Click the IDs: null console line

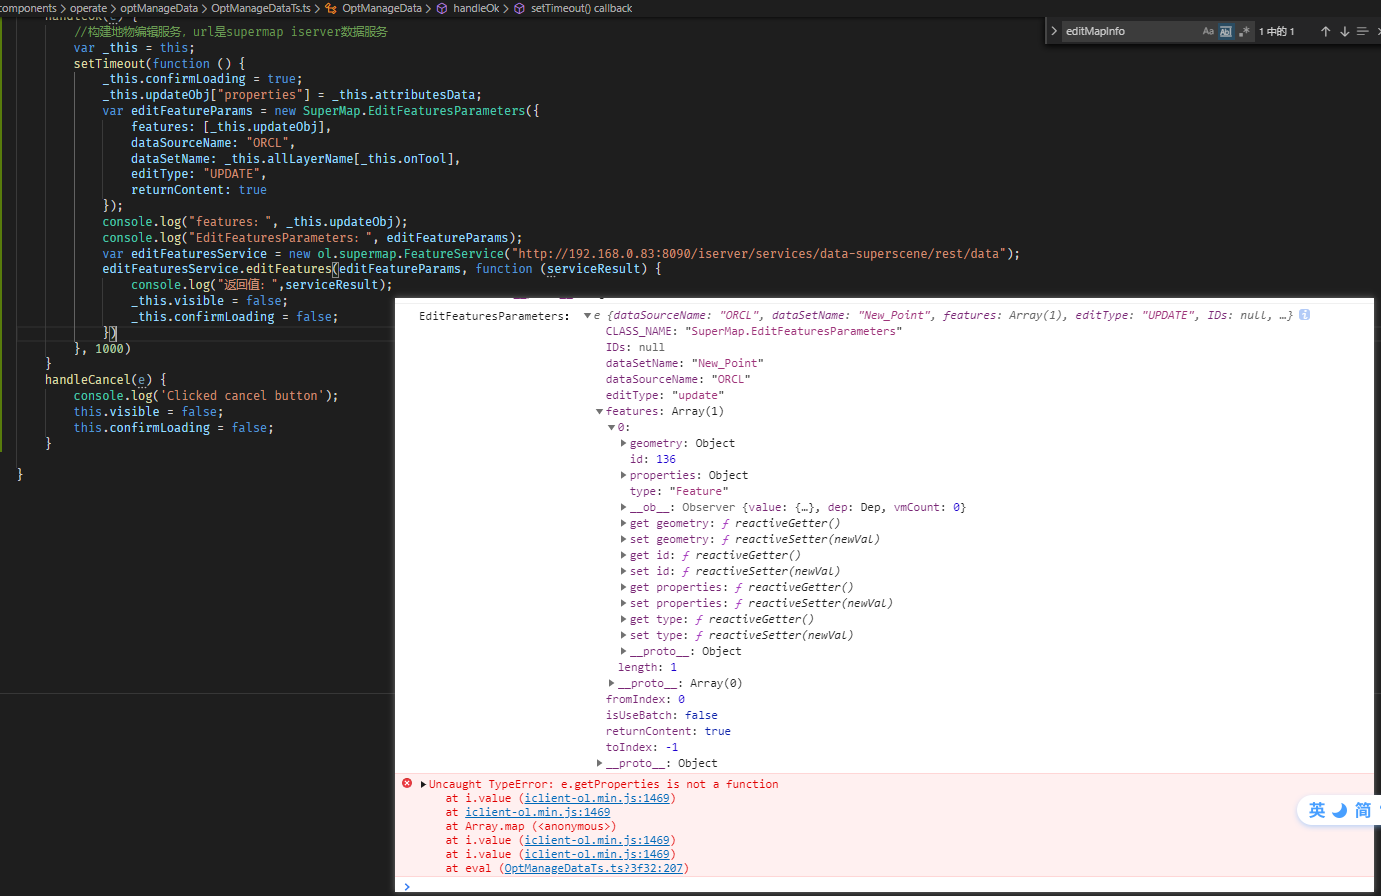tap(635, 348)
